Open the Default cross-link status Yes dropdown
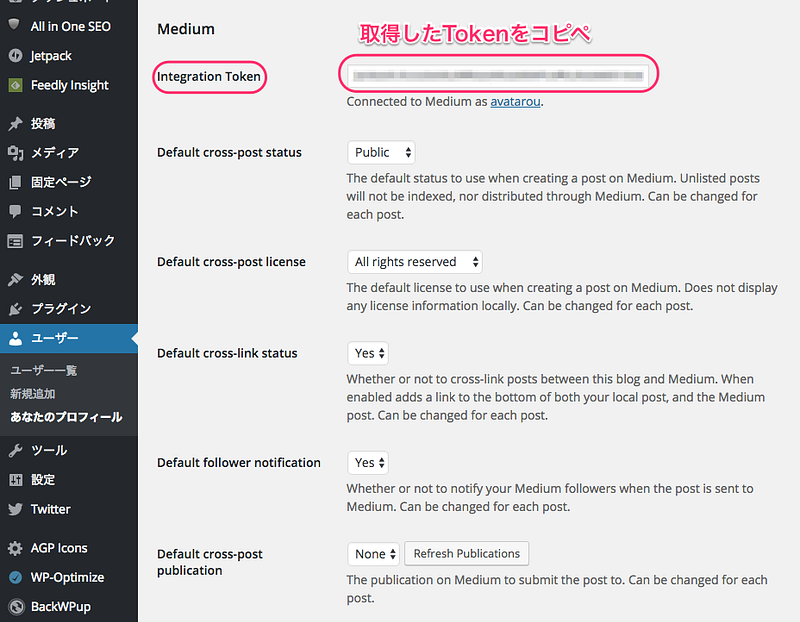Viewport: 800px width, 622px height. click(368, 353)
